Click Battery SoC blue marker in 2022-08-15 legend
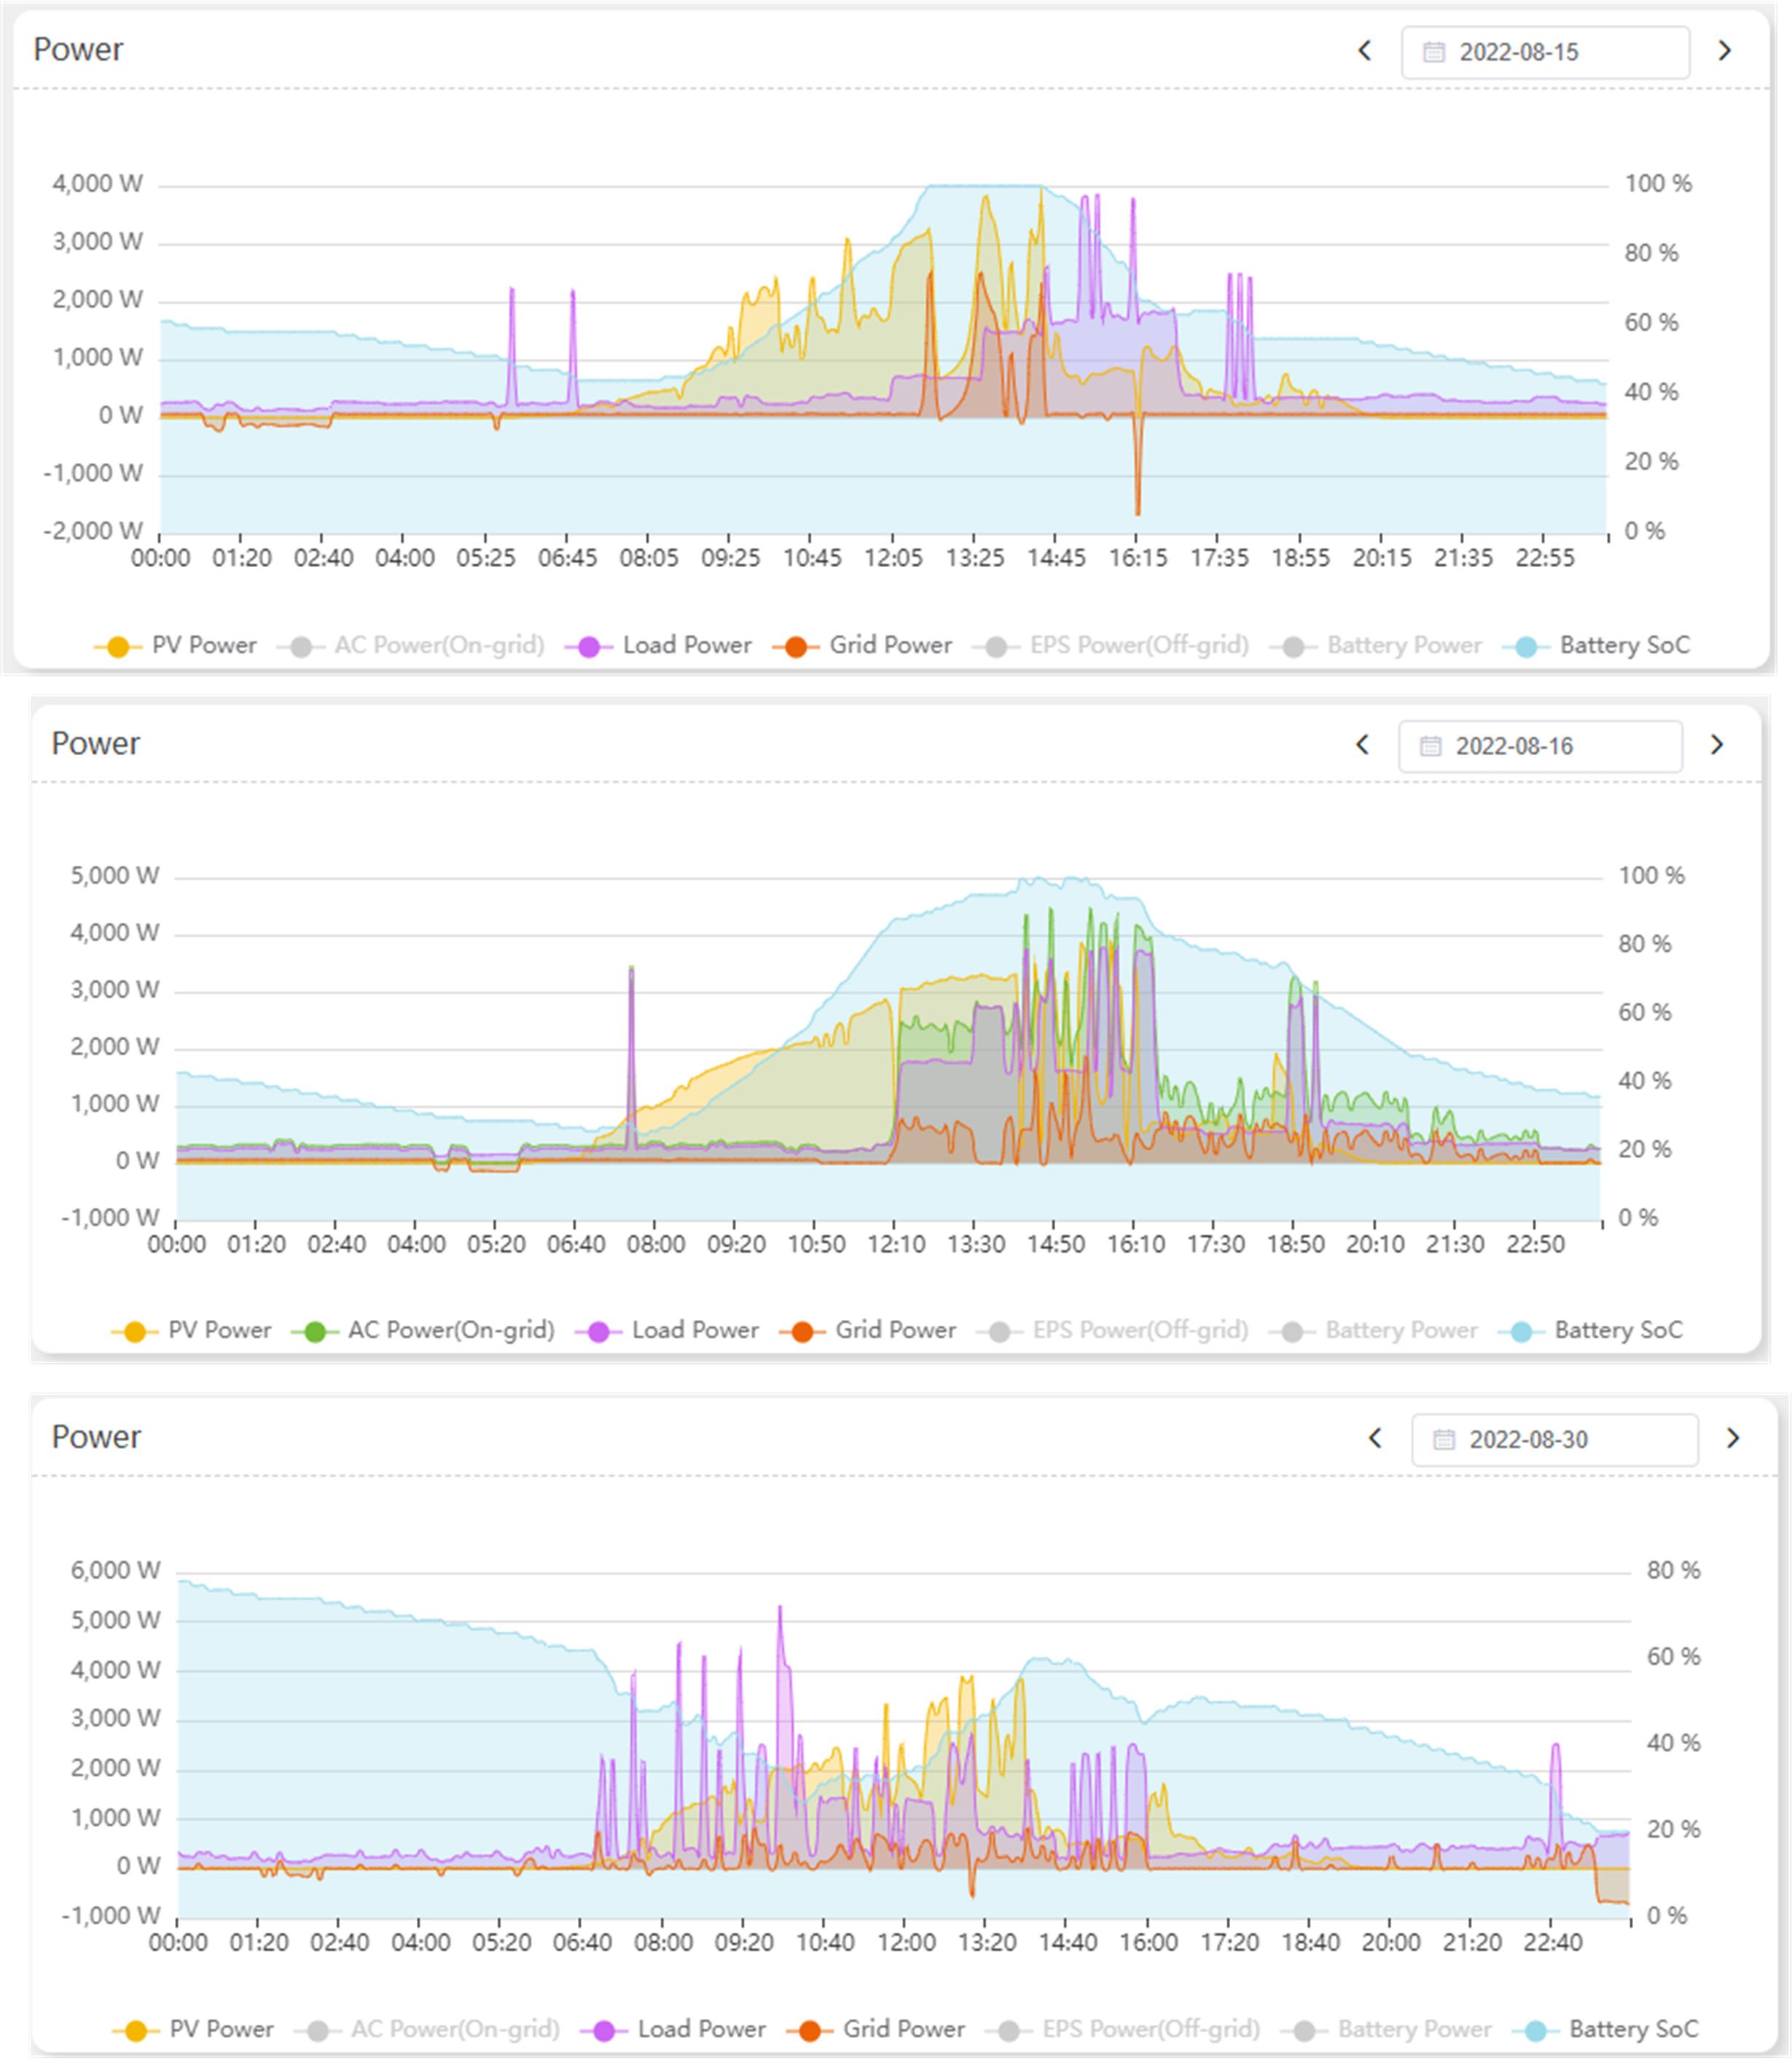 point(1526,647)
